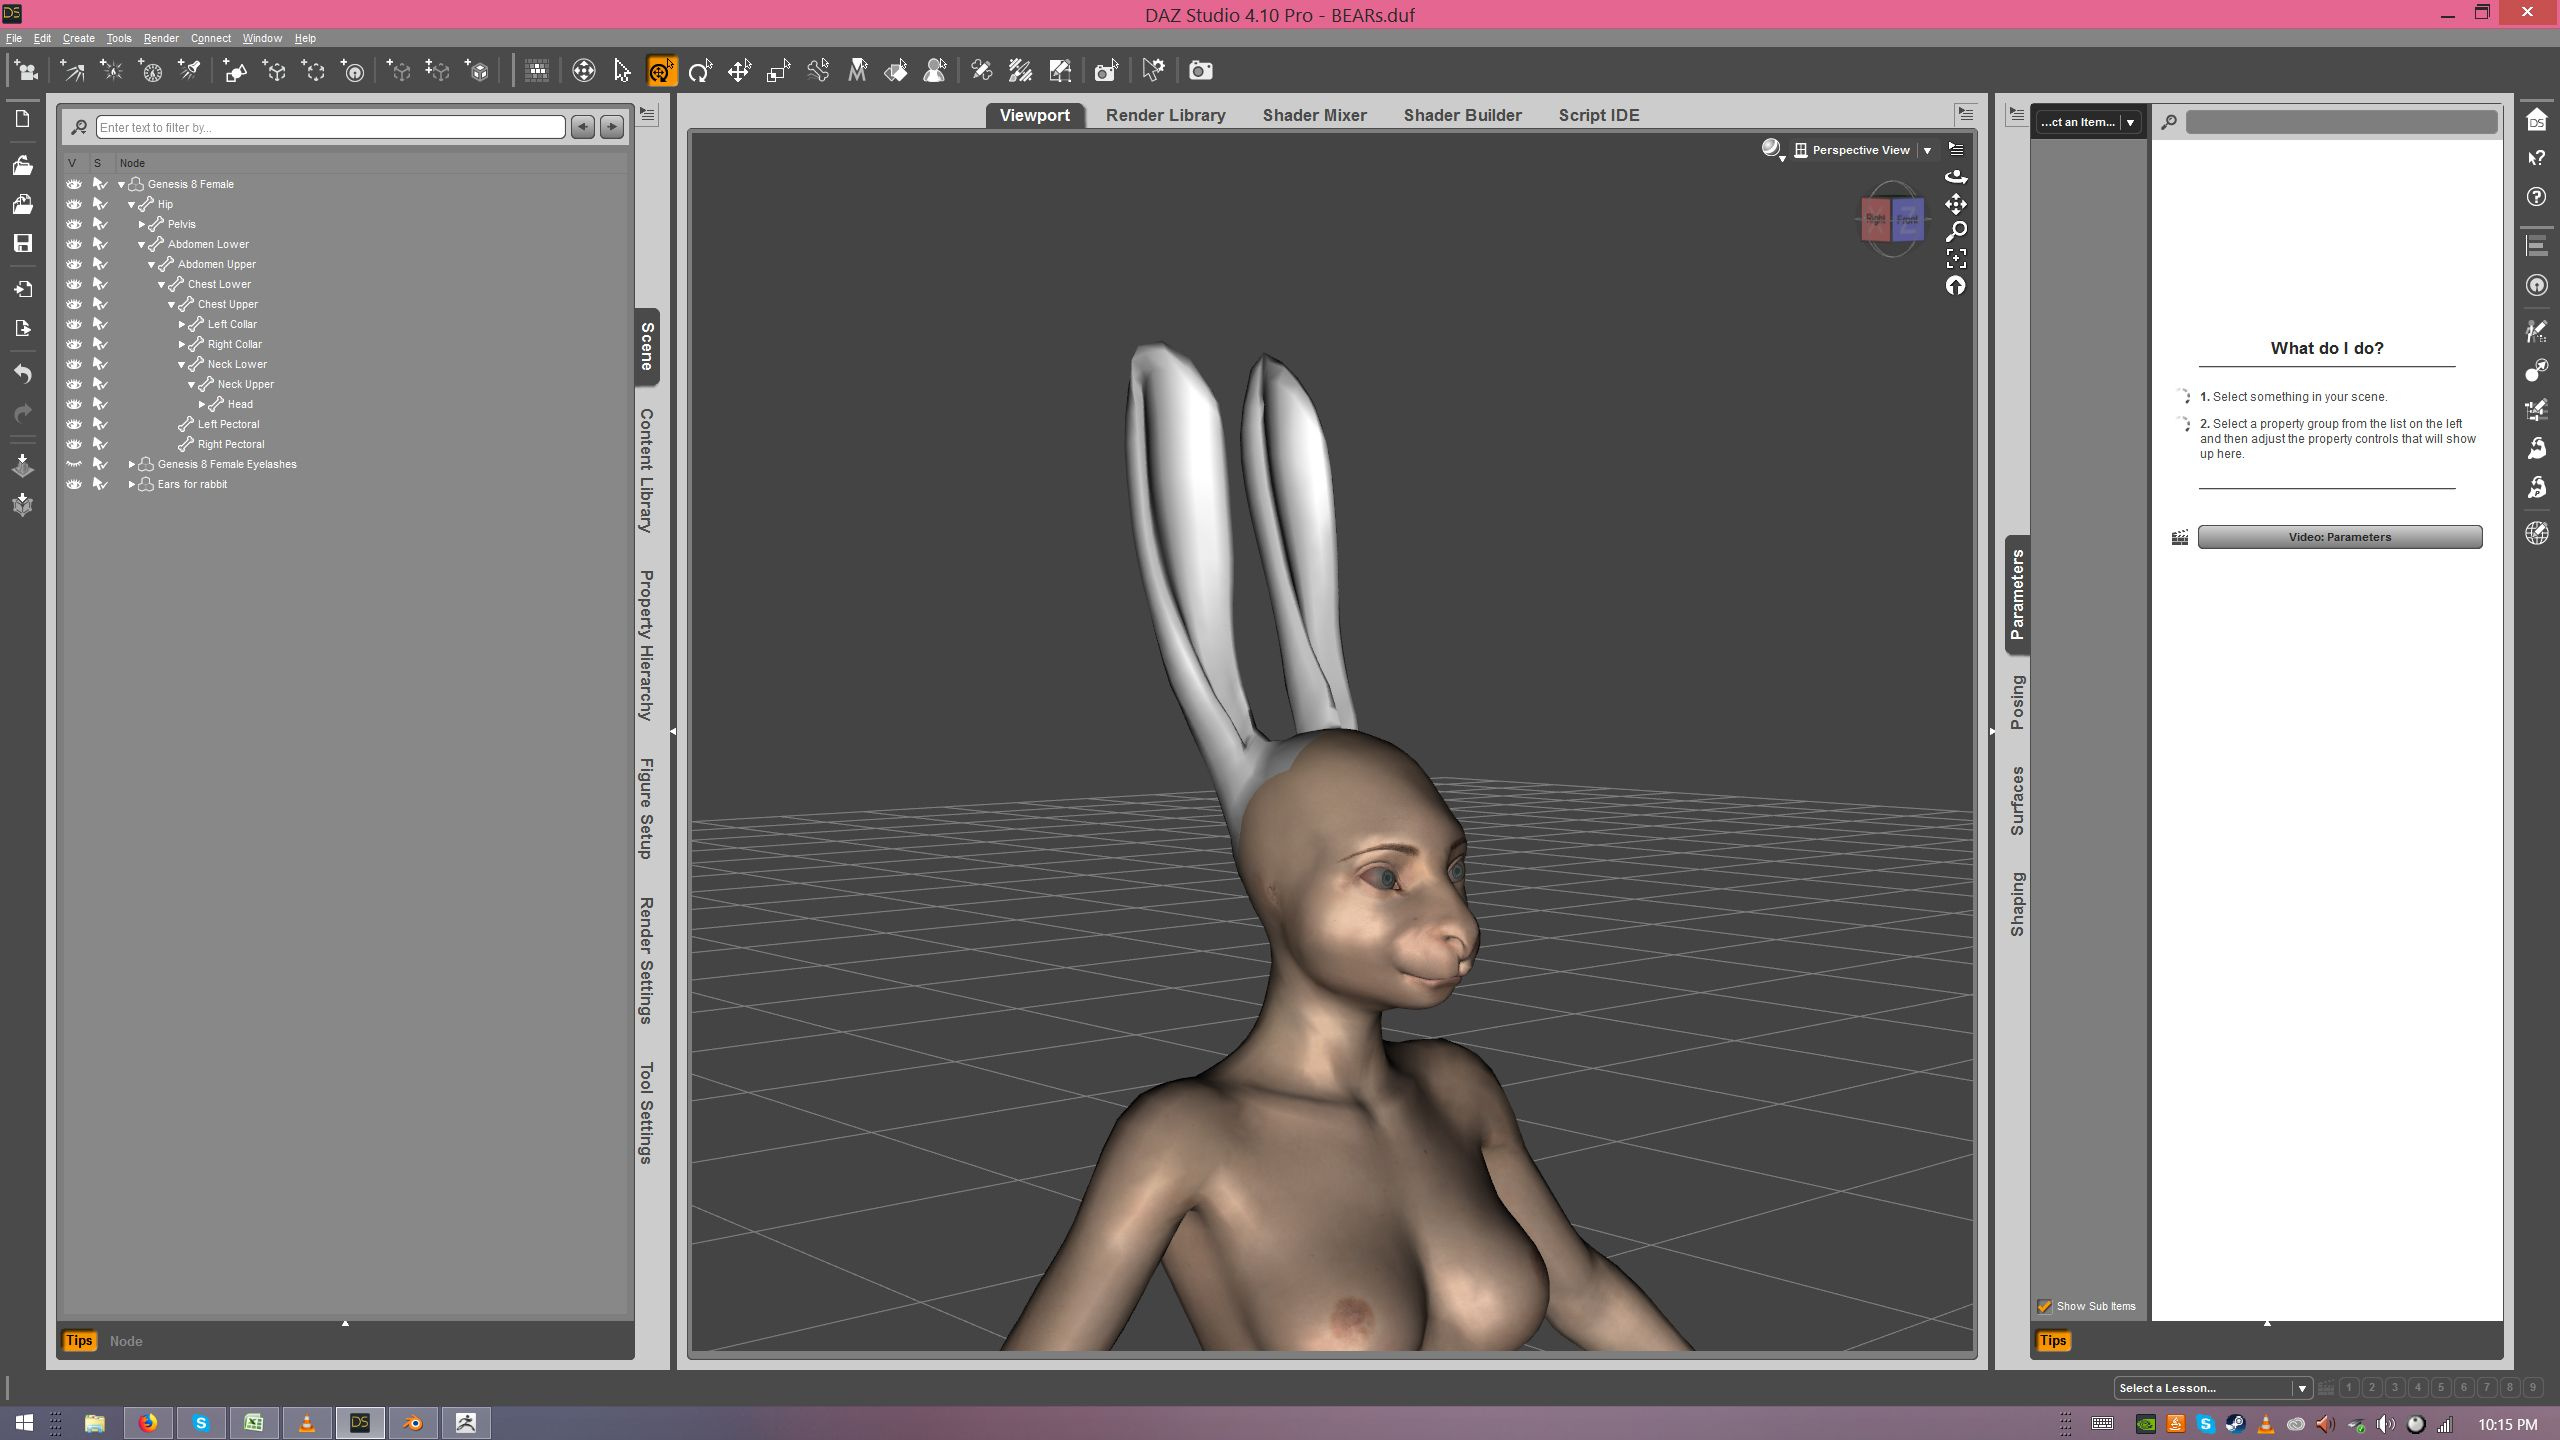Viewport: 2560px width, 1440px height.
Task: Click the viewport Frame selection icon
Action: point(1955,259)
